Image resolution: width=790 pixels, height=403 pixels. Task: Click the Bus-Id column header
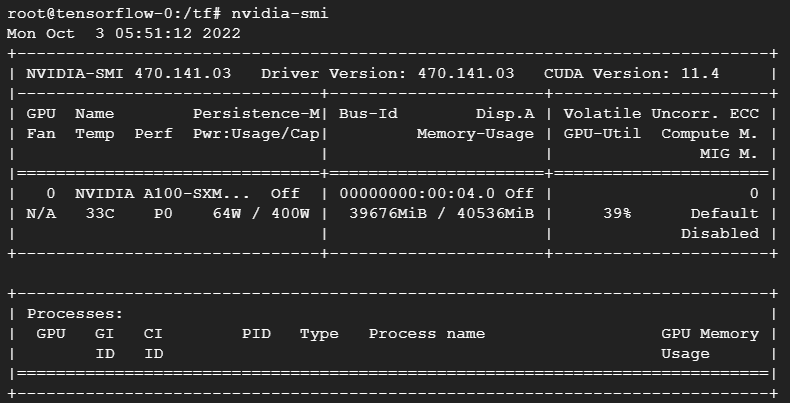[368, 114]
